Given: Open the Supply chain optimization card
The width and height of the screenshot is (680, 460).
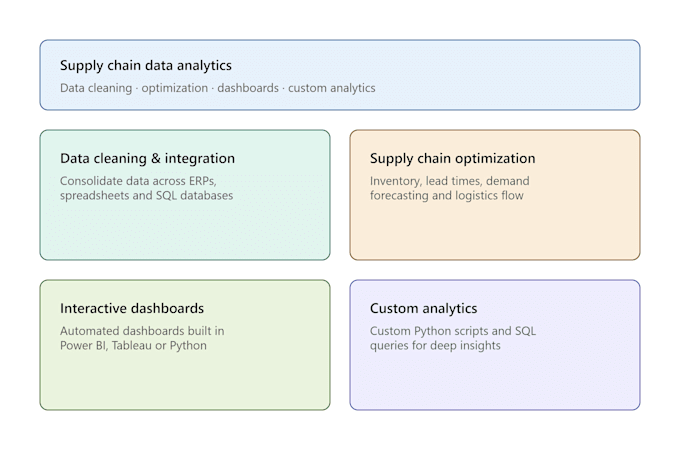Looking at the screenshot, I should pos(495,195).
